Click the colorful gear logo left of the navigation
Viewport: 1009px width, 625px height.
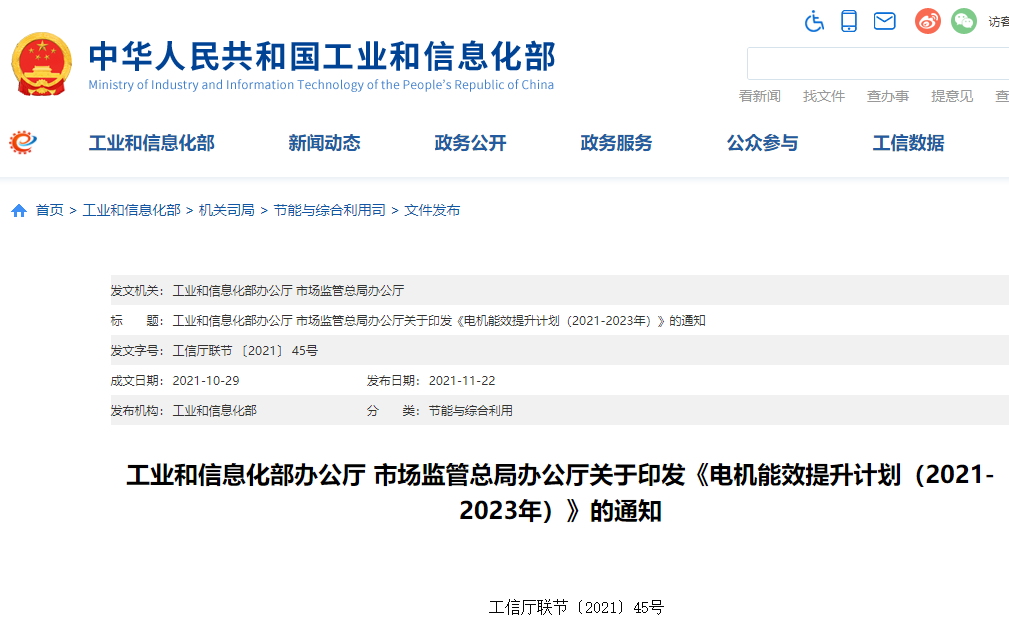point(22,142)
